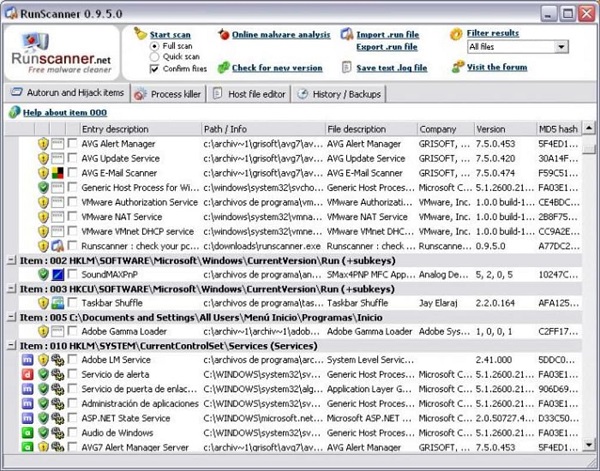Click the yellow shield icon for AVG Alert Manager

(x=43, y=144)
